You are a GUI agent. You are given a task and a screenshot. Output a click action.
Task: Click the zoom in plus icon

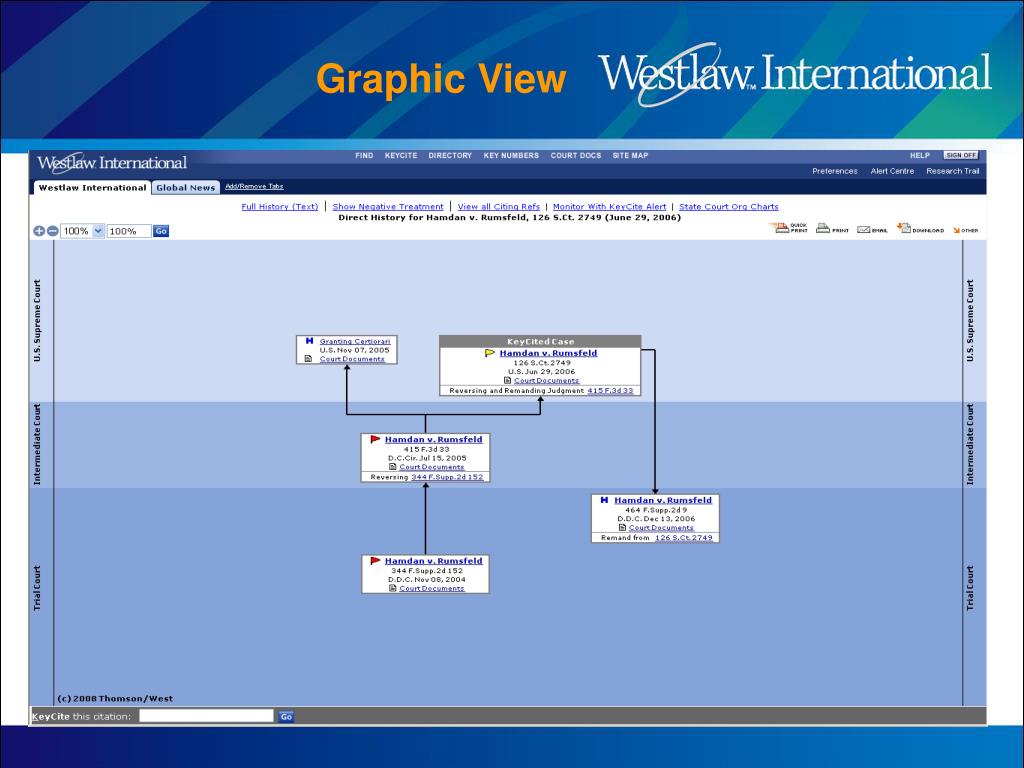39,231
